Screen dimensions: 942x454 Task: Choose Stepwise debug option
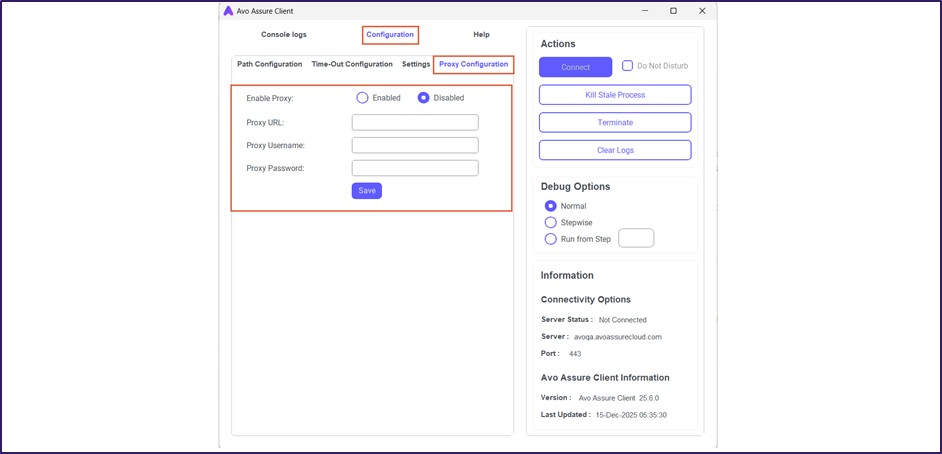[x=550, y=222]
